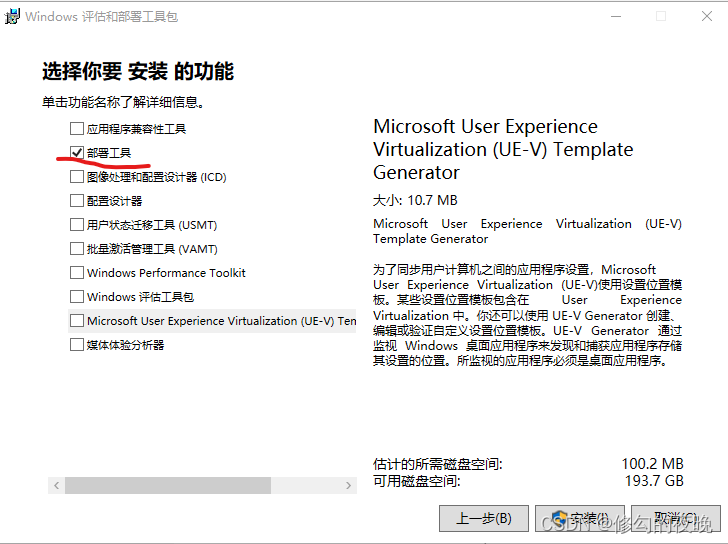Click the 应用程序兼容性工具 feature name
The height and width of the screenshot is (544, 728).
(x=136, y=129)
